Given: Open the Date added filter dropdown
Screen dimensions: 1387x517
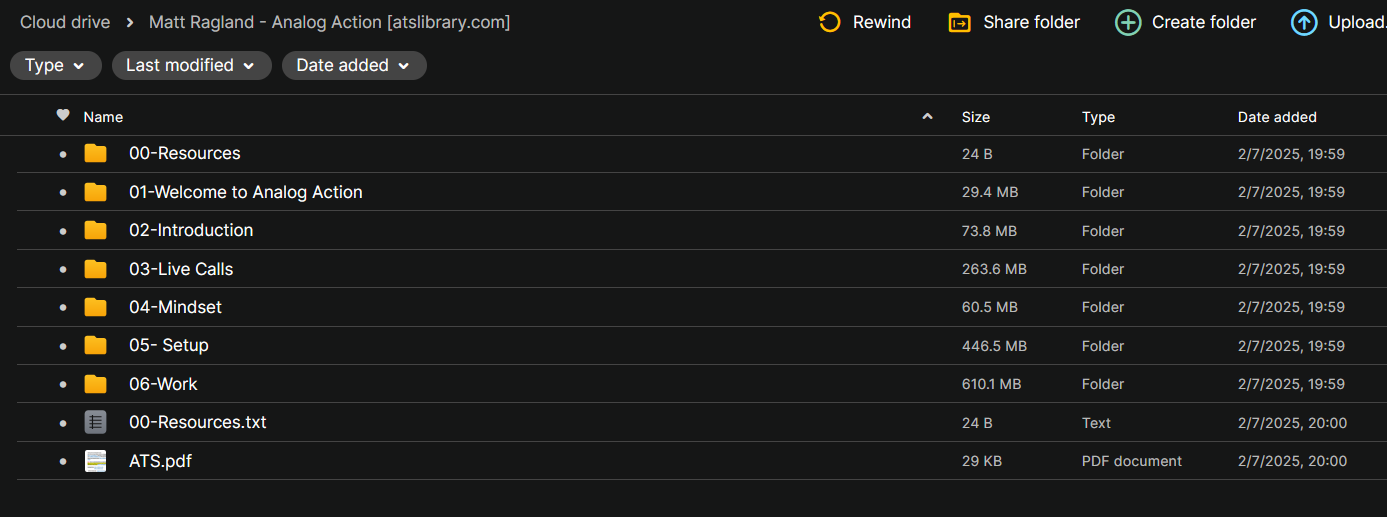Looking at the screenshot, I should click(x=354, y=65).
